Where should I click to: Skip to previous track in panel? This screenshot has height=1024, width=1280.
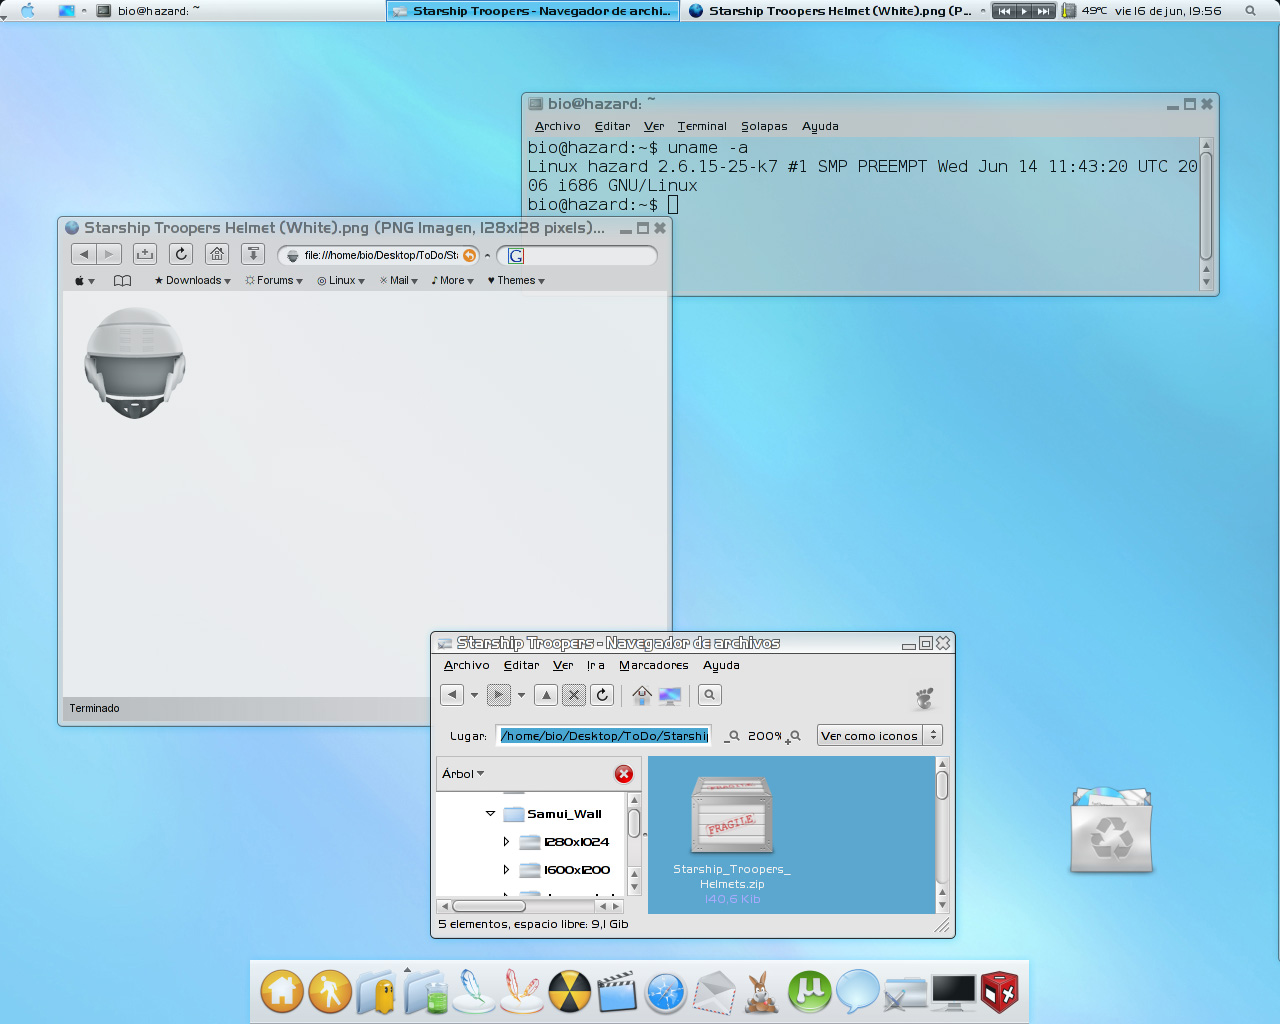[1004, 11]
